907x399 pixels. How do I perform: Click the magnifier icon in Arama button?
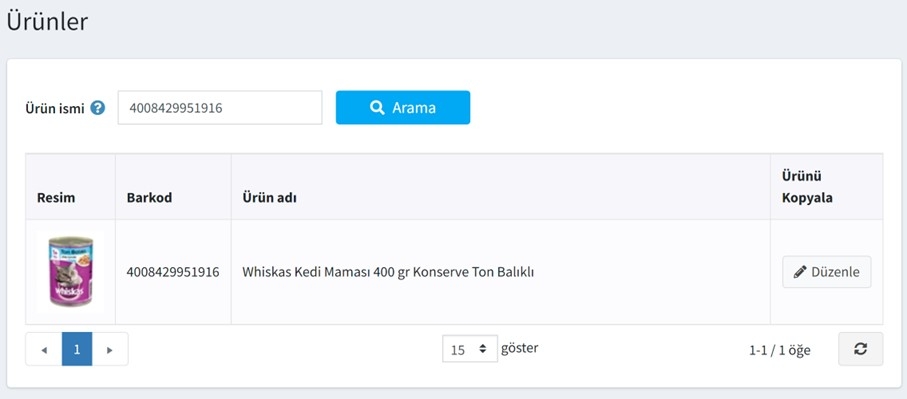pyautogui.click(x=377, y=108)
